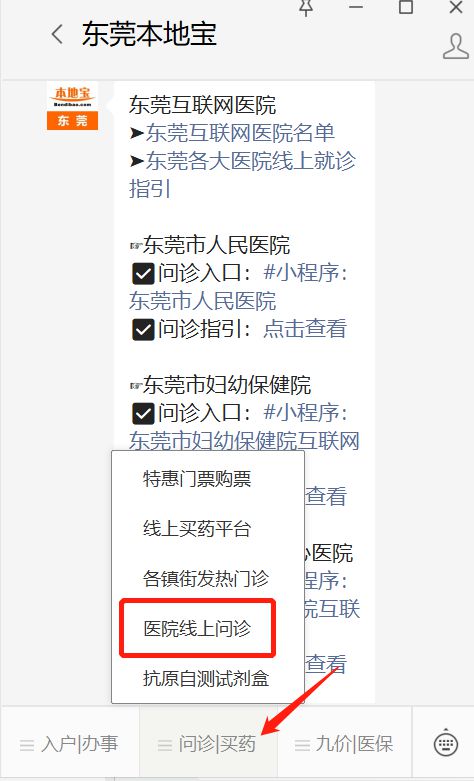This screenshot has width=474, height=781.
Task: Expand the 九价|医保 bottom menu
Action: tap(345, 744)
